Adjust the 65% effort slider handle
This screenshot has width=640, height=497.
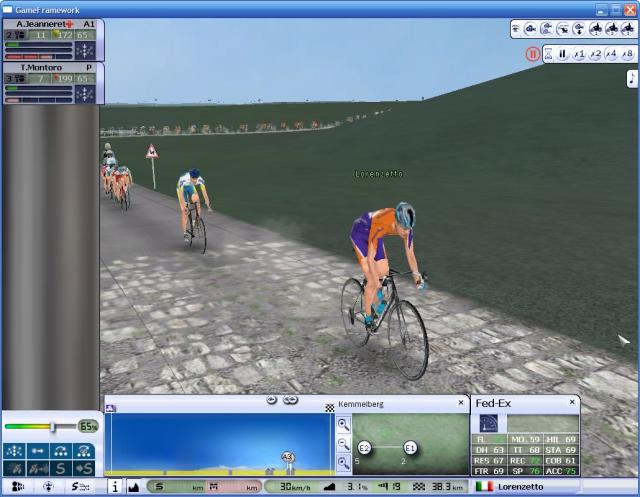tap(52, 427)
